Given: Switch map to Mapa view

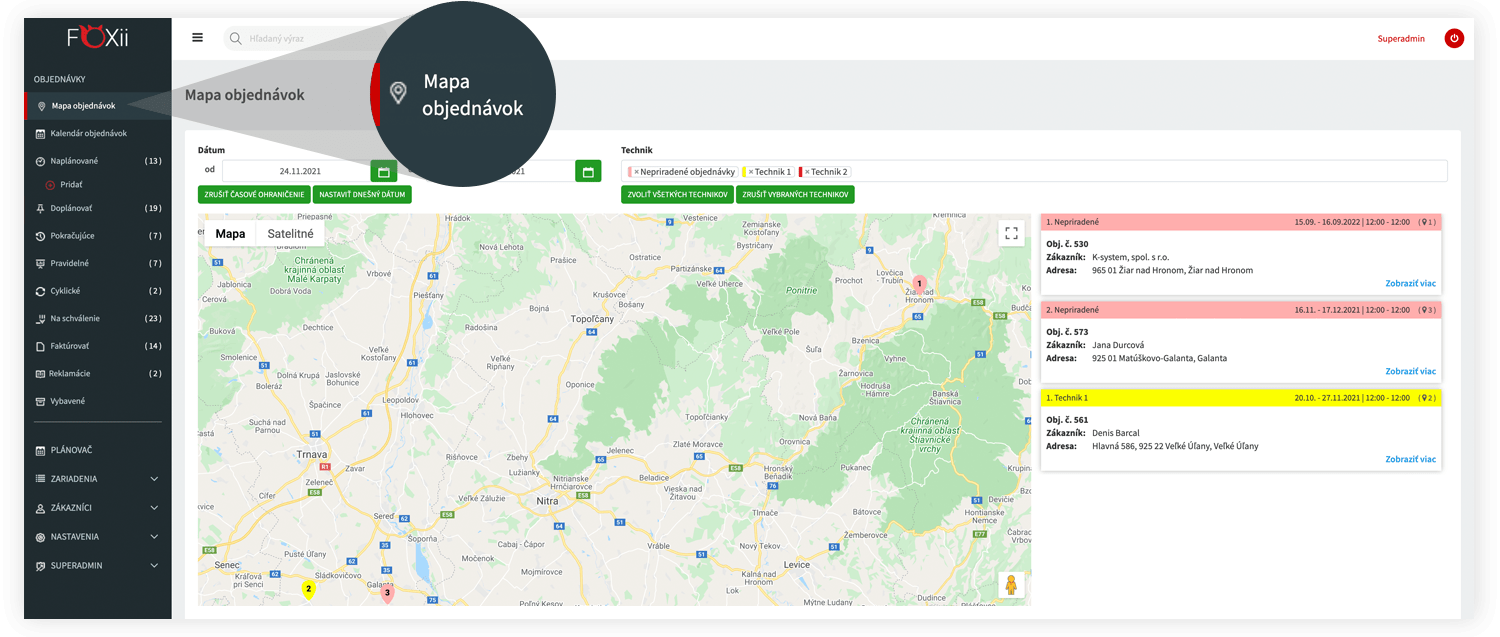Looking at the screenshot, I should click(230, 234).
